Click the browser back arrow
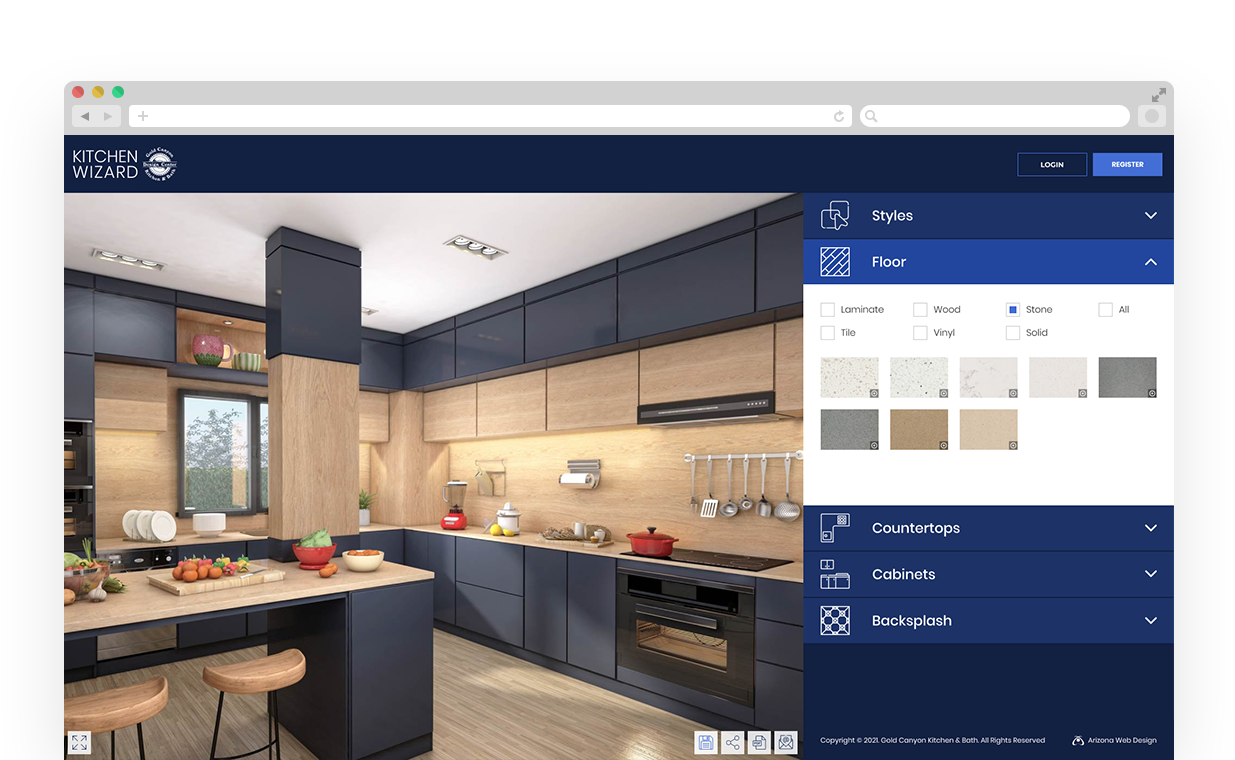Viewport: 1235px width, 760px height. (x=85, y=117)
